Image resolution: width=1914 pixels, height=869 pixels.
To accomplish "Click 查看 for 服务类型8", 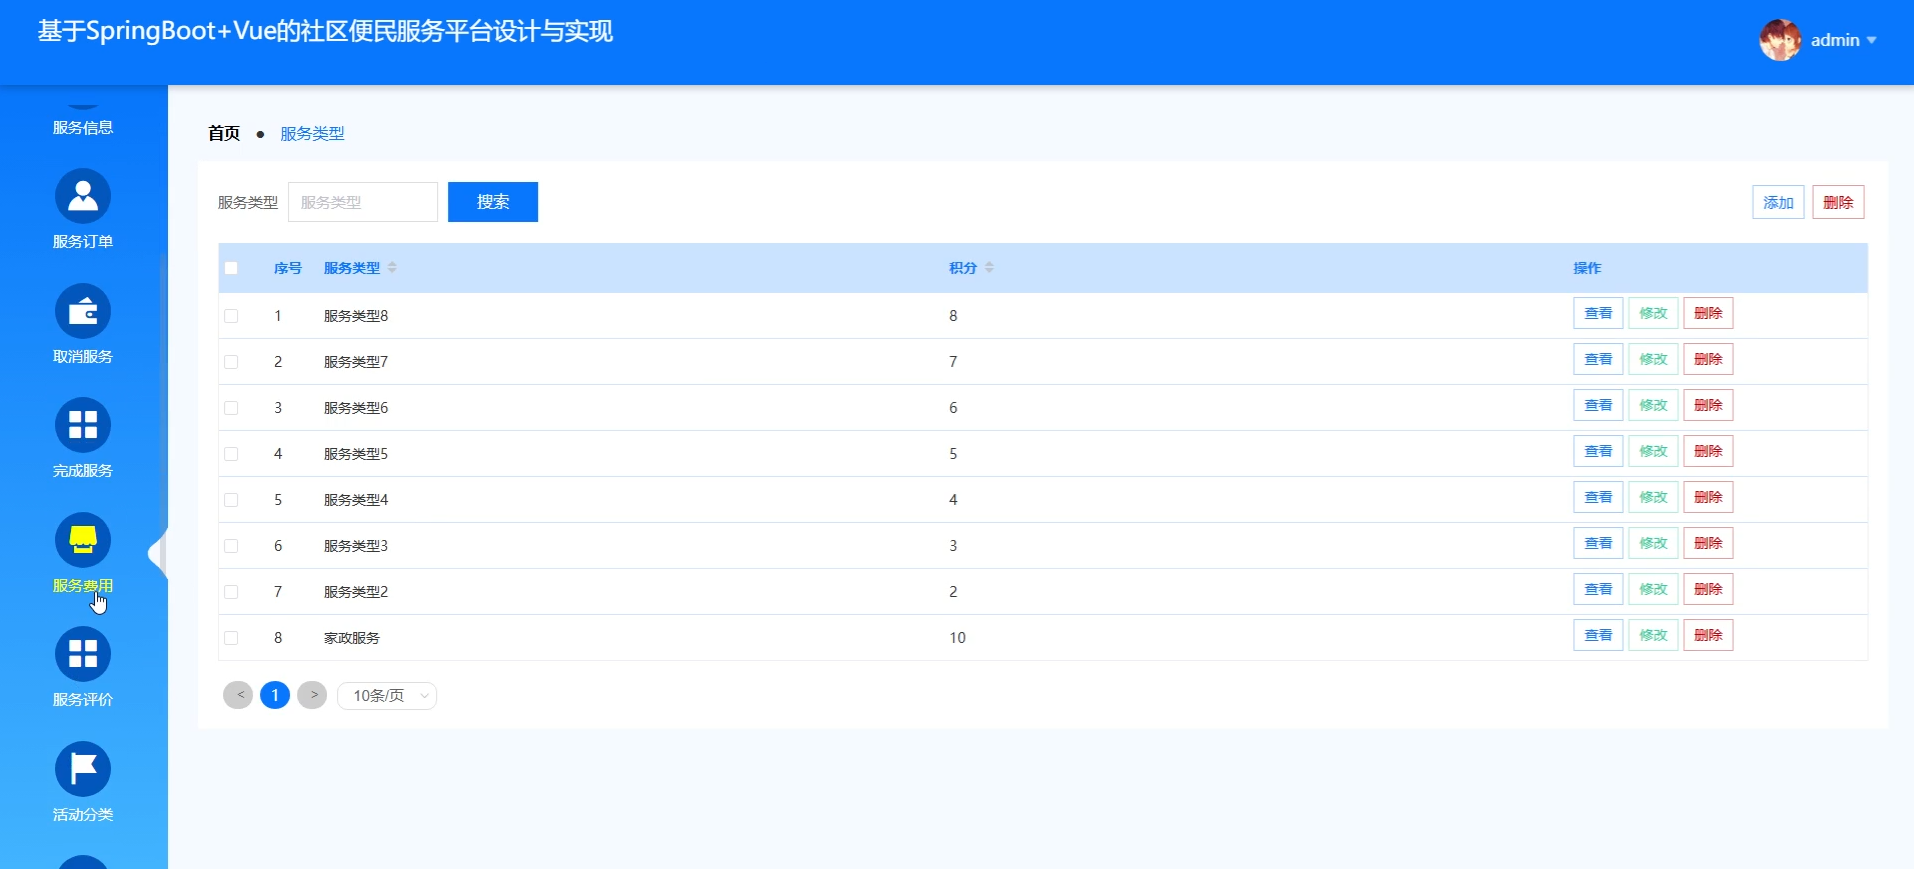I will (x=1598, y=313).
